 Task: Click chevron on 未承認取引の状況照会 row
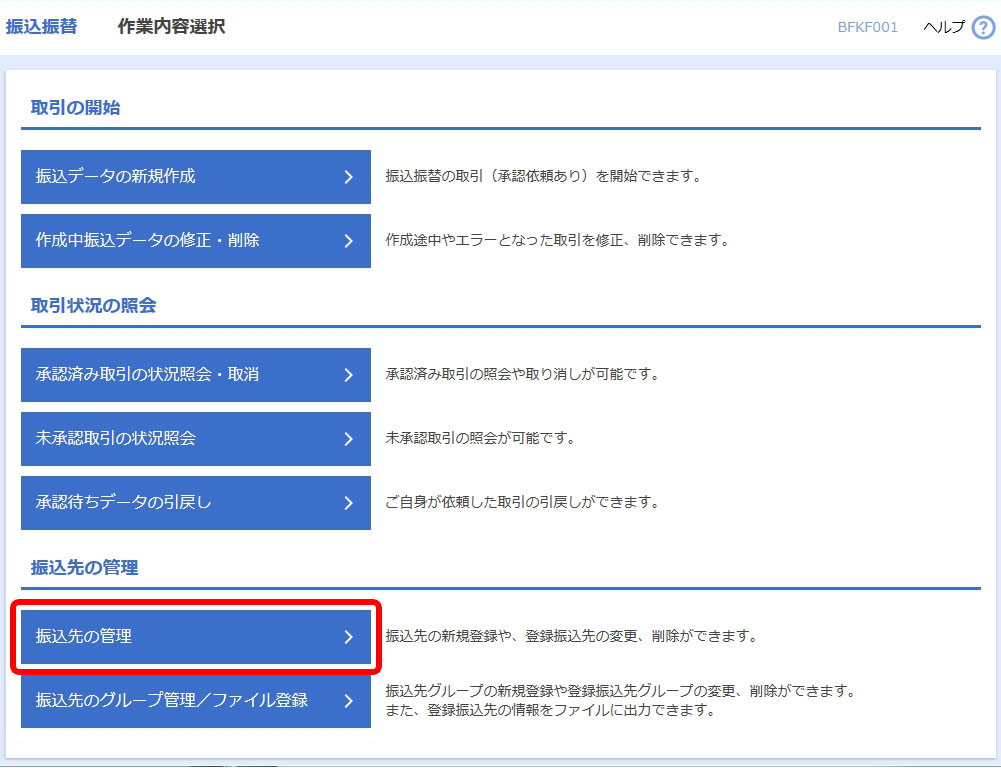(349, 439)
